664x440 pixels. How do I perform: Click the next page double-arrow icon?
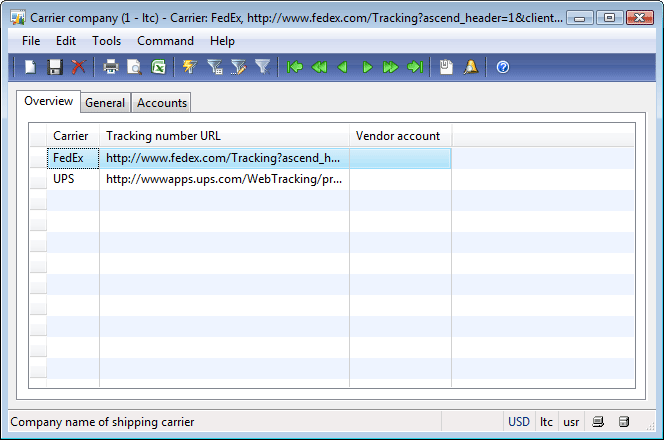[x=390, y=67]
